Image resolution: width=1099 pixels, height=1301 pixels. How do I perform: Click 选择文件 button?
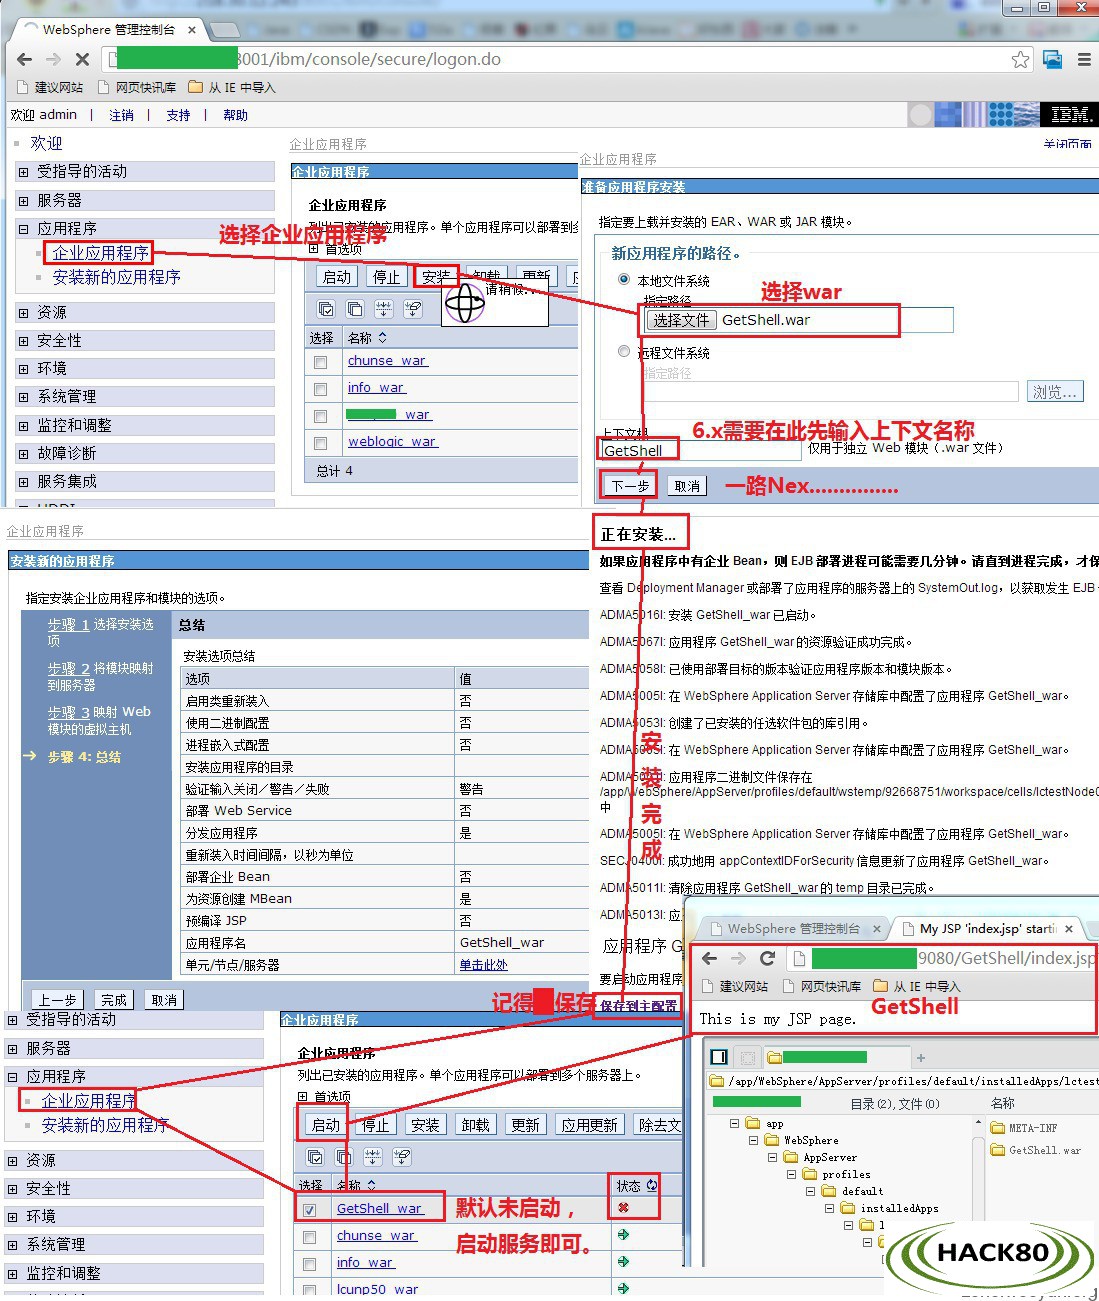coord(681,320)
